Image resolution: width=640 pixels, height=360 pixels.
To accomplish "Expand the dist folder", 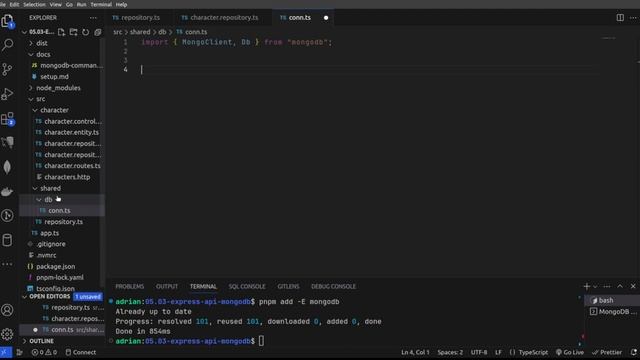I will point(42,43).
